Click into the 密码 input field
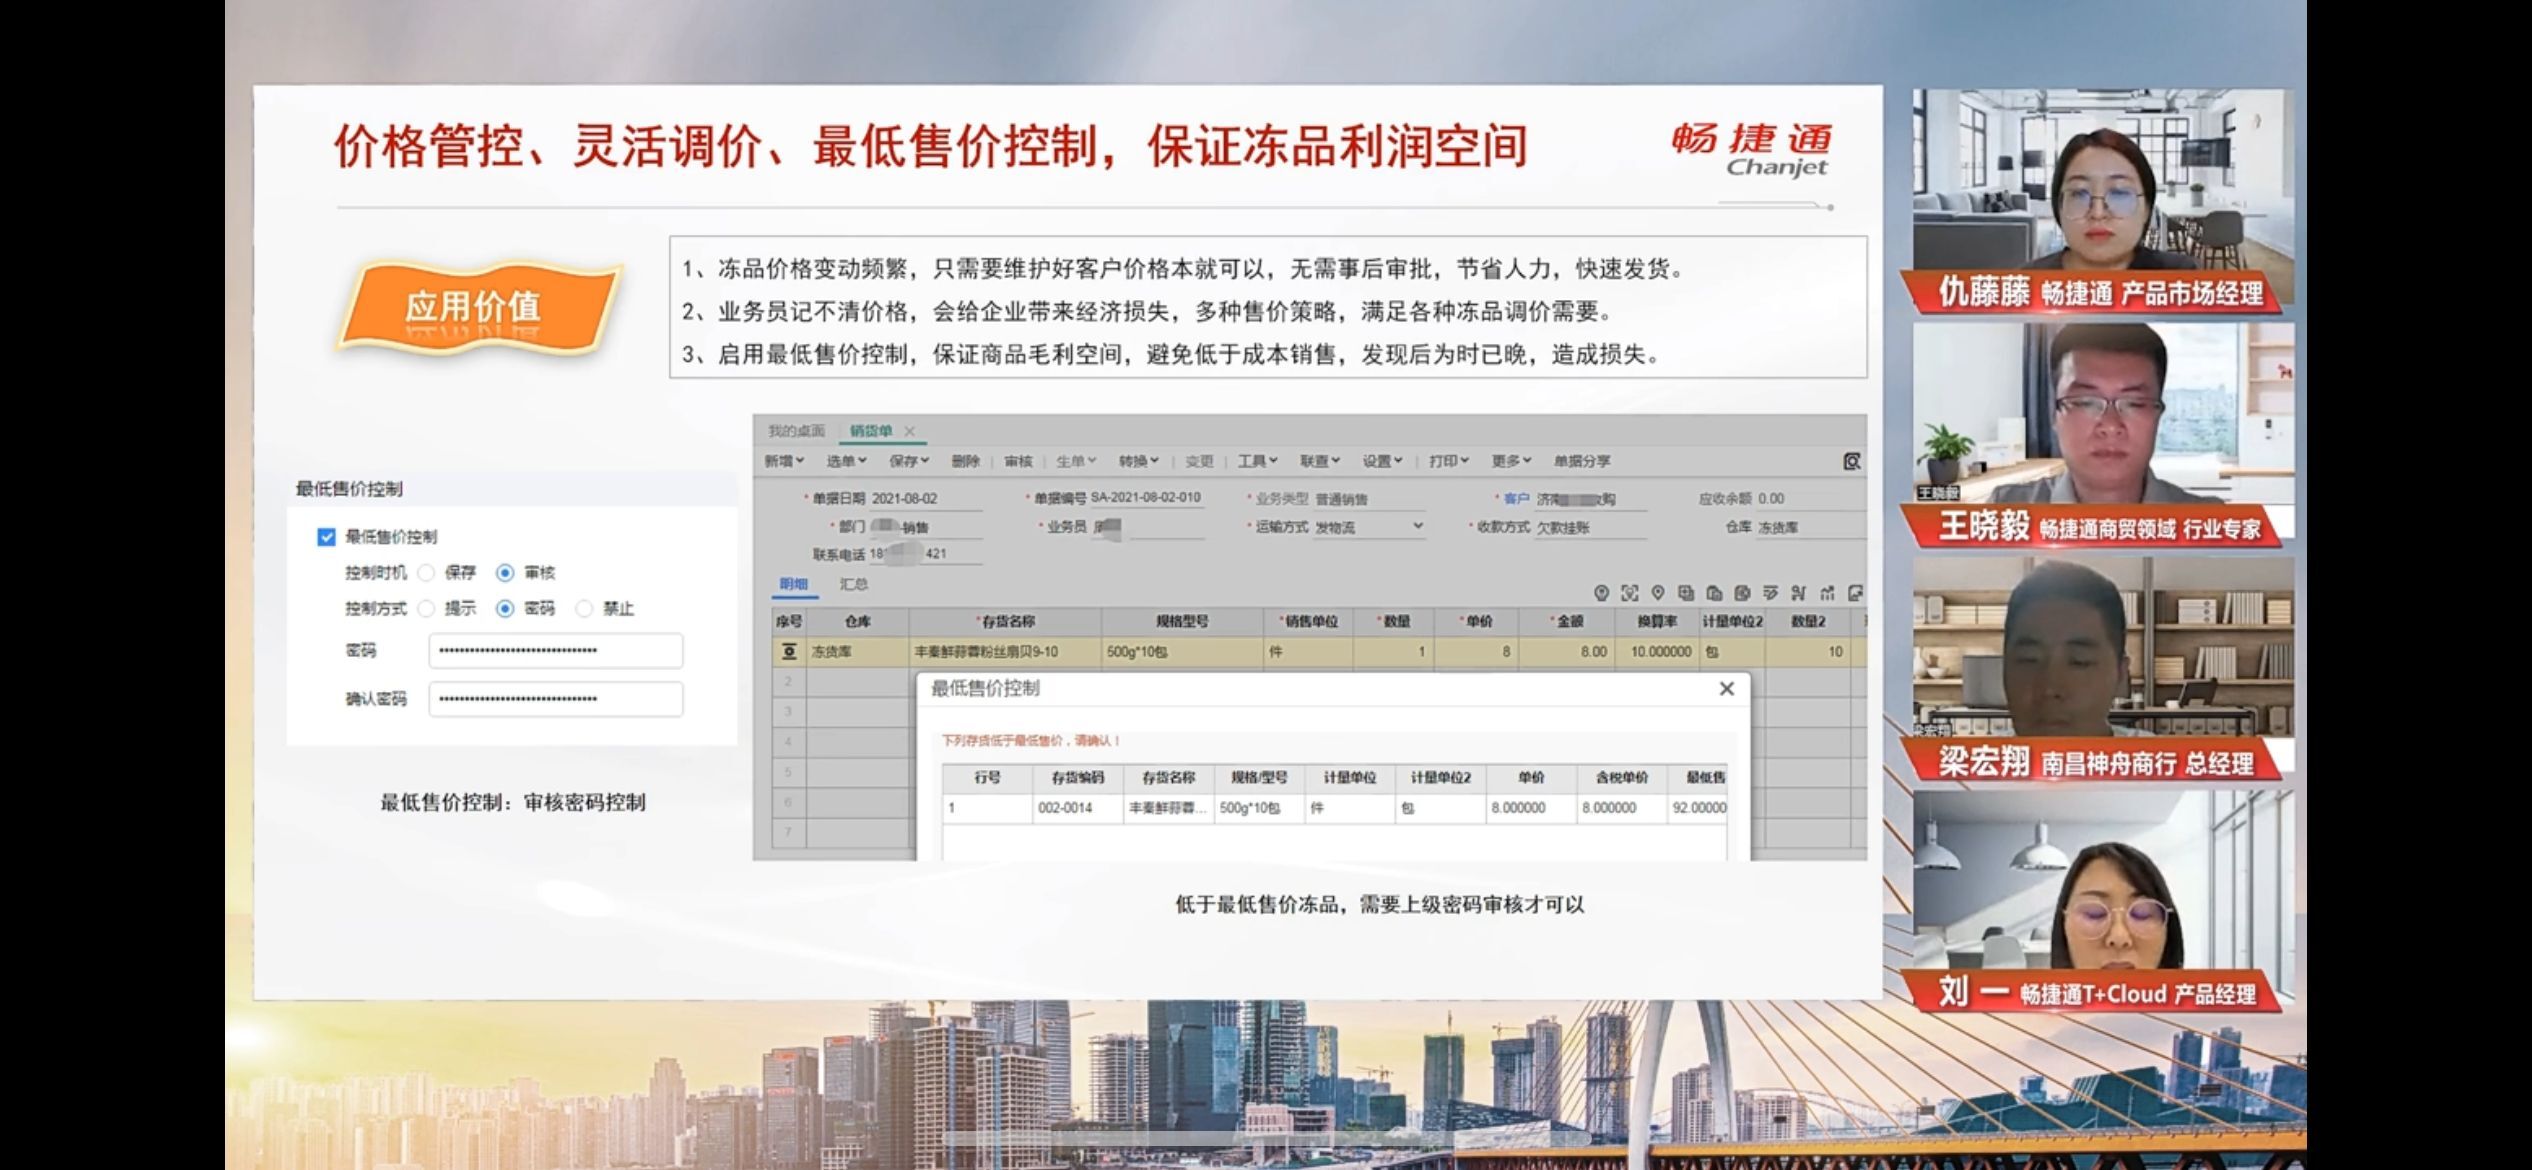 tap(556, 651)
